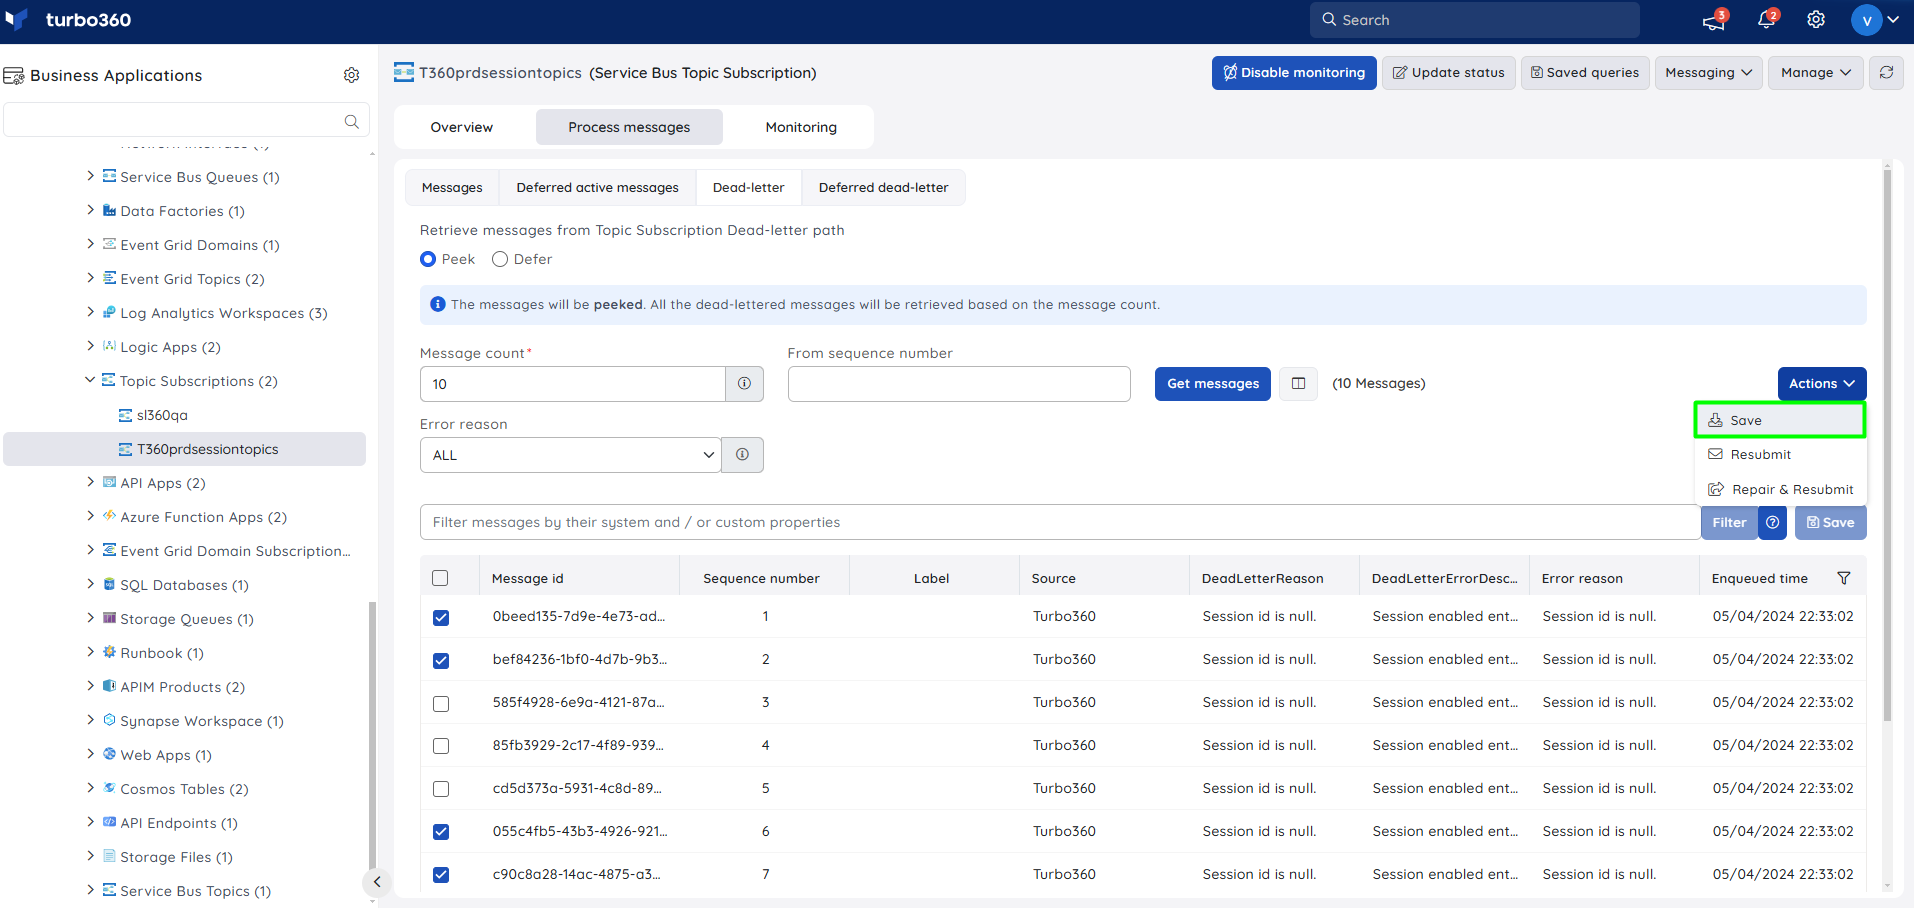Collapse the Topic Subscriptions tree node

pos(90,380)
